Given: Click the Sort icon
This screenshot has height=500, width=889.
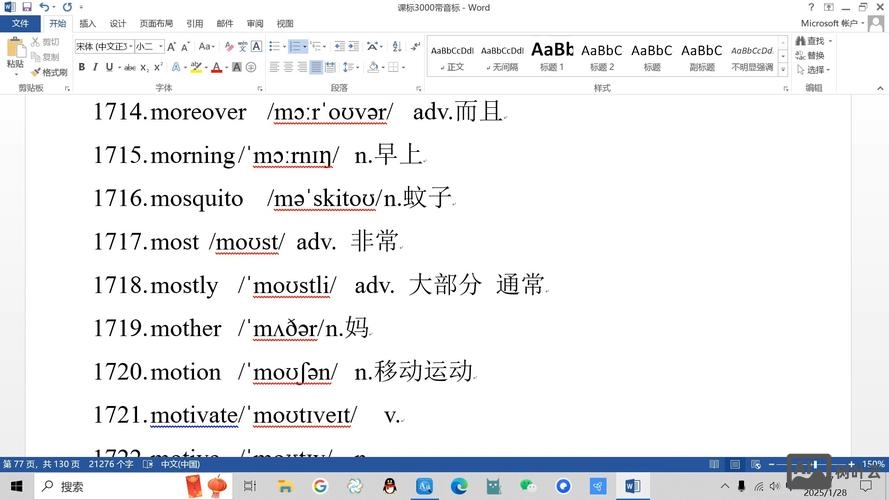Looking at the screenshot, I should point(397,46).
